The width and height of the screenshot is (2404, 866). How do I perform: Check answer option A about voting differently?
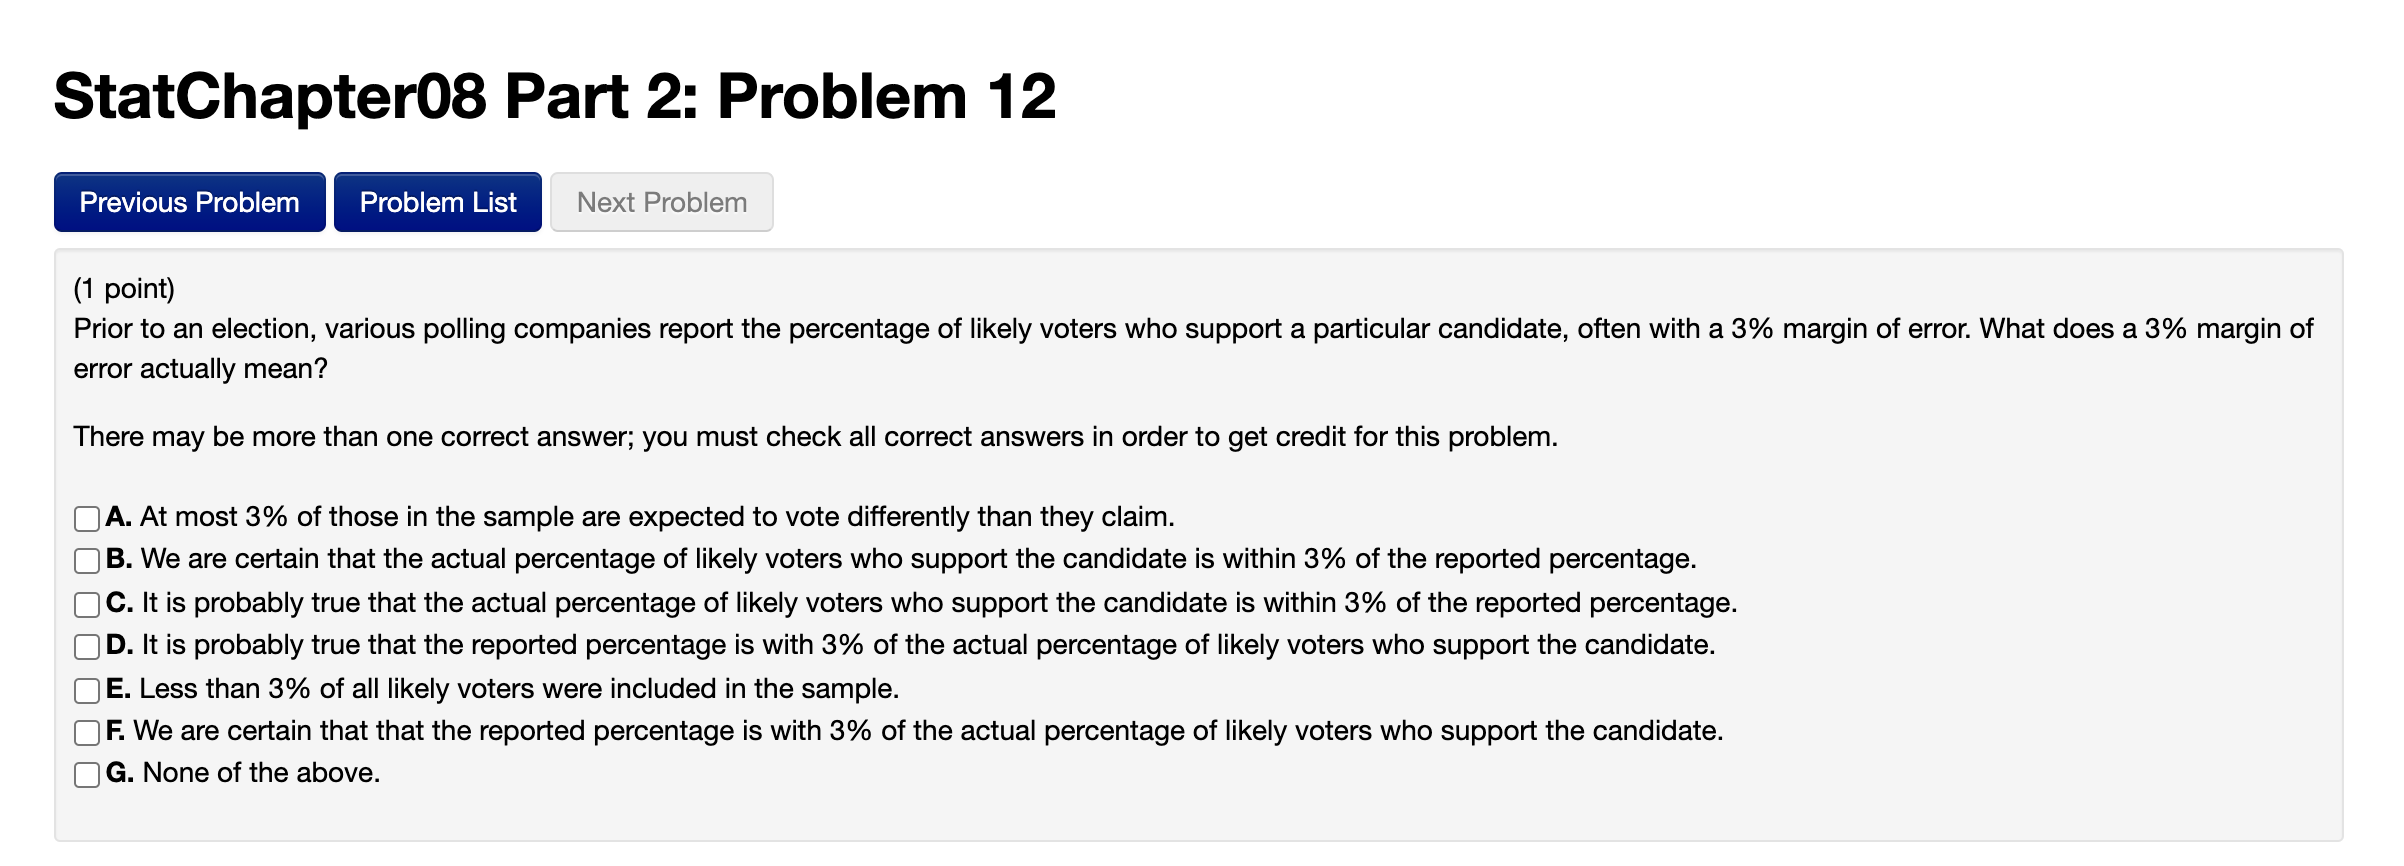tap(85, 518)
